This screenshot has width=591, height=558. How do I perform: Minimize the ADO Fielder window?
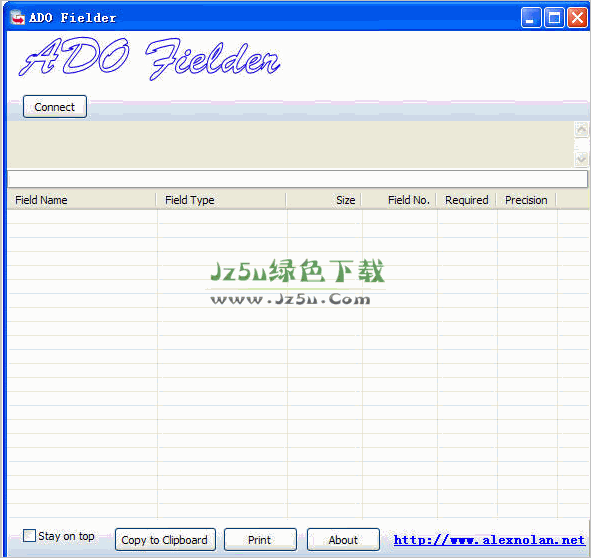click(531, 17)
